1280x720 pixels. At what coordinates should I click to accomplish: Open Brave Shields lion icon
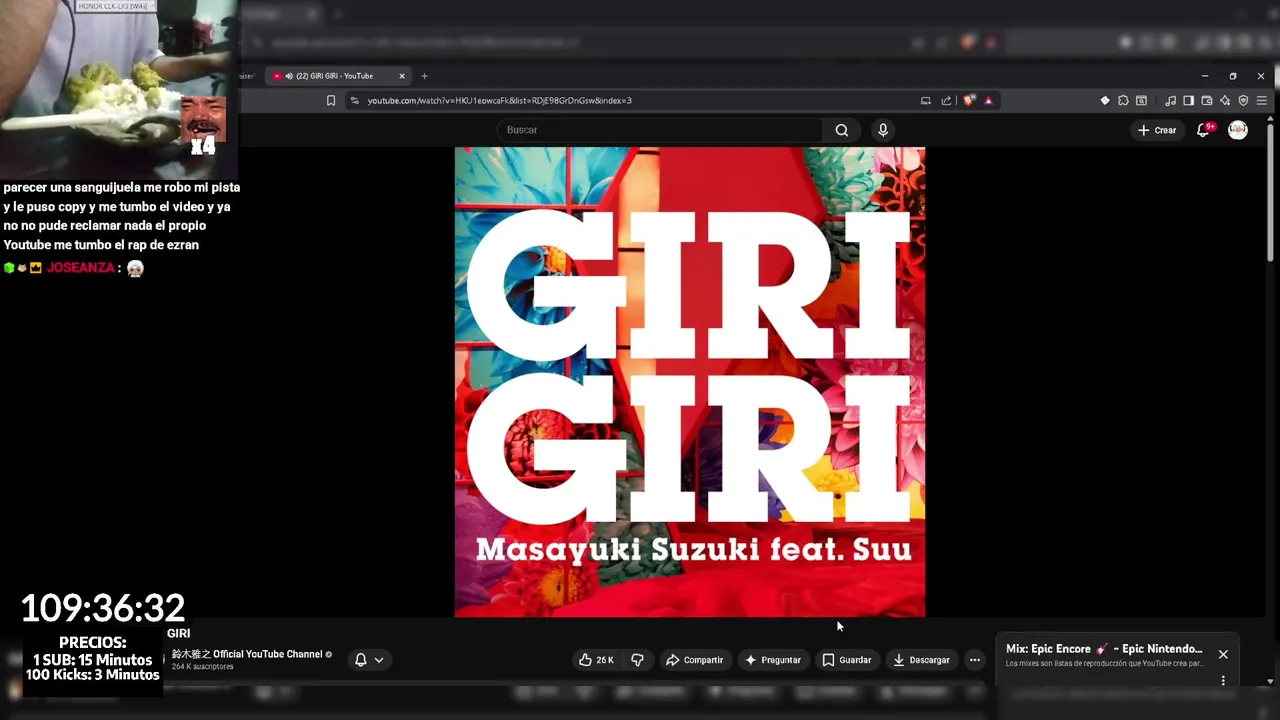(968, 100)
